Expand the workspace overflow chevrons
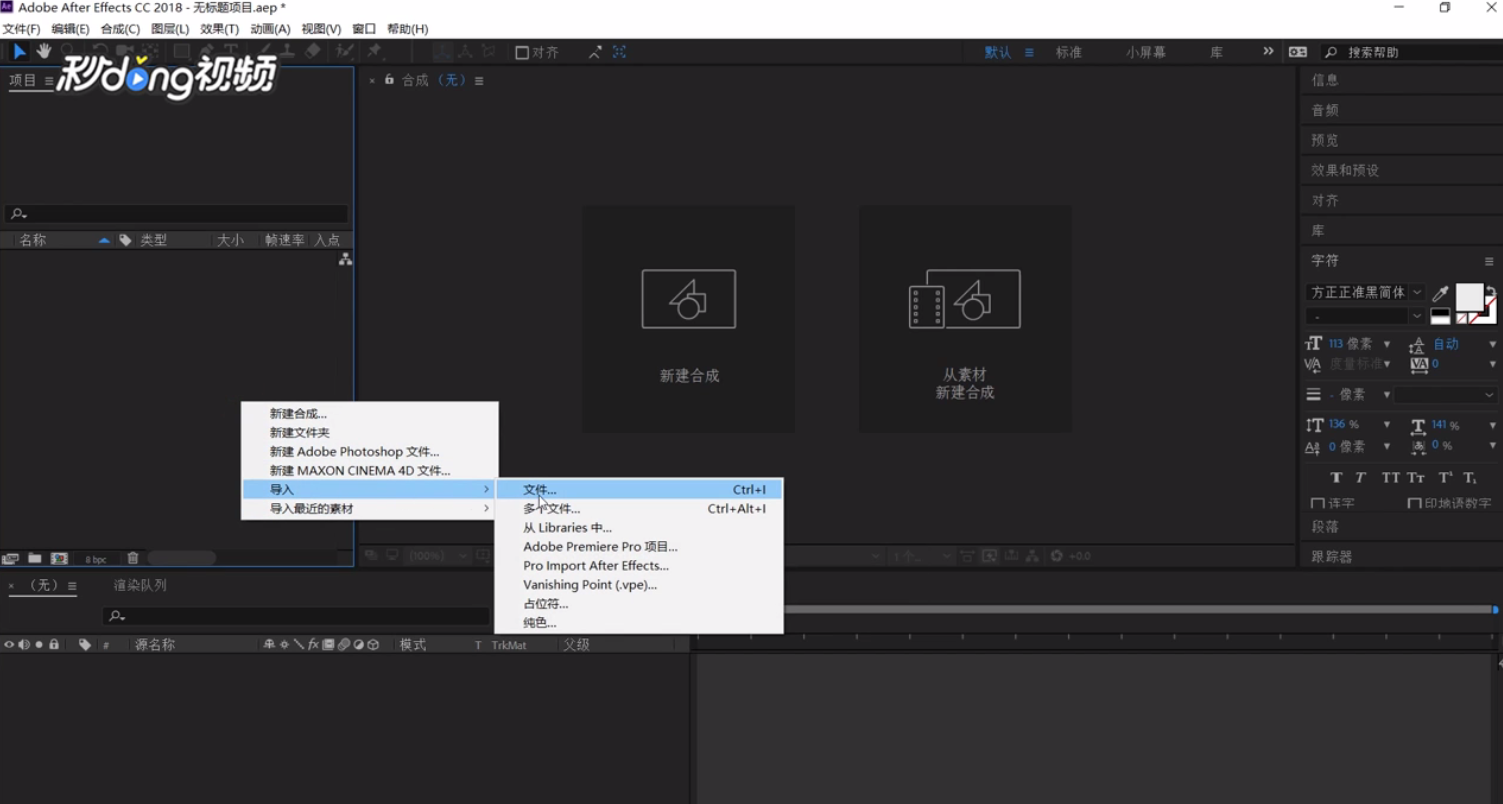Screen dimensions: 1503x804 tap(1268, 51)
